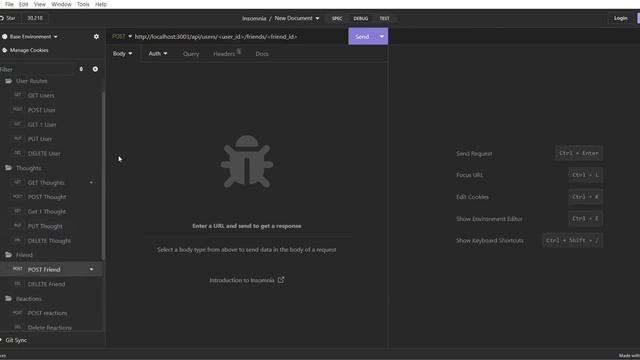The image size is (640, 360).
Task: Click Manage Cookies
Action: (x=25, y=50)
